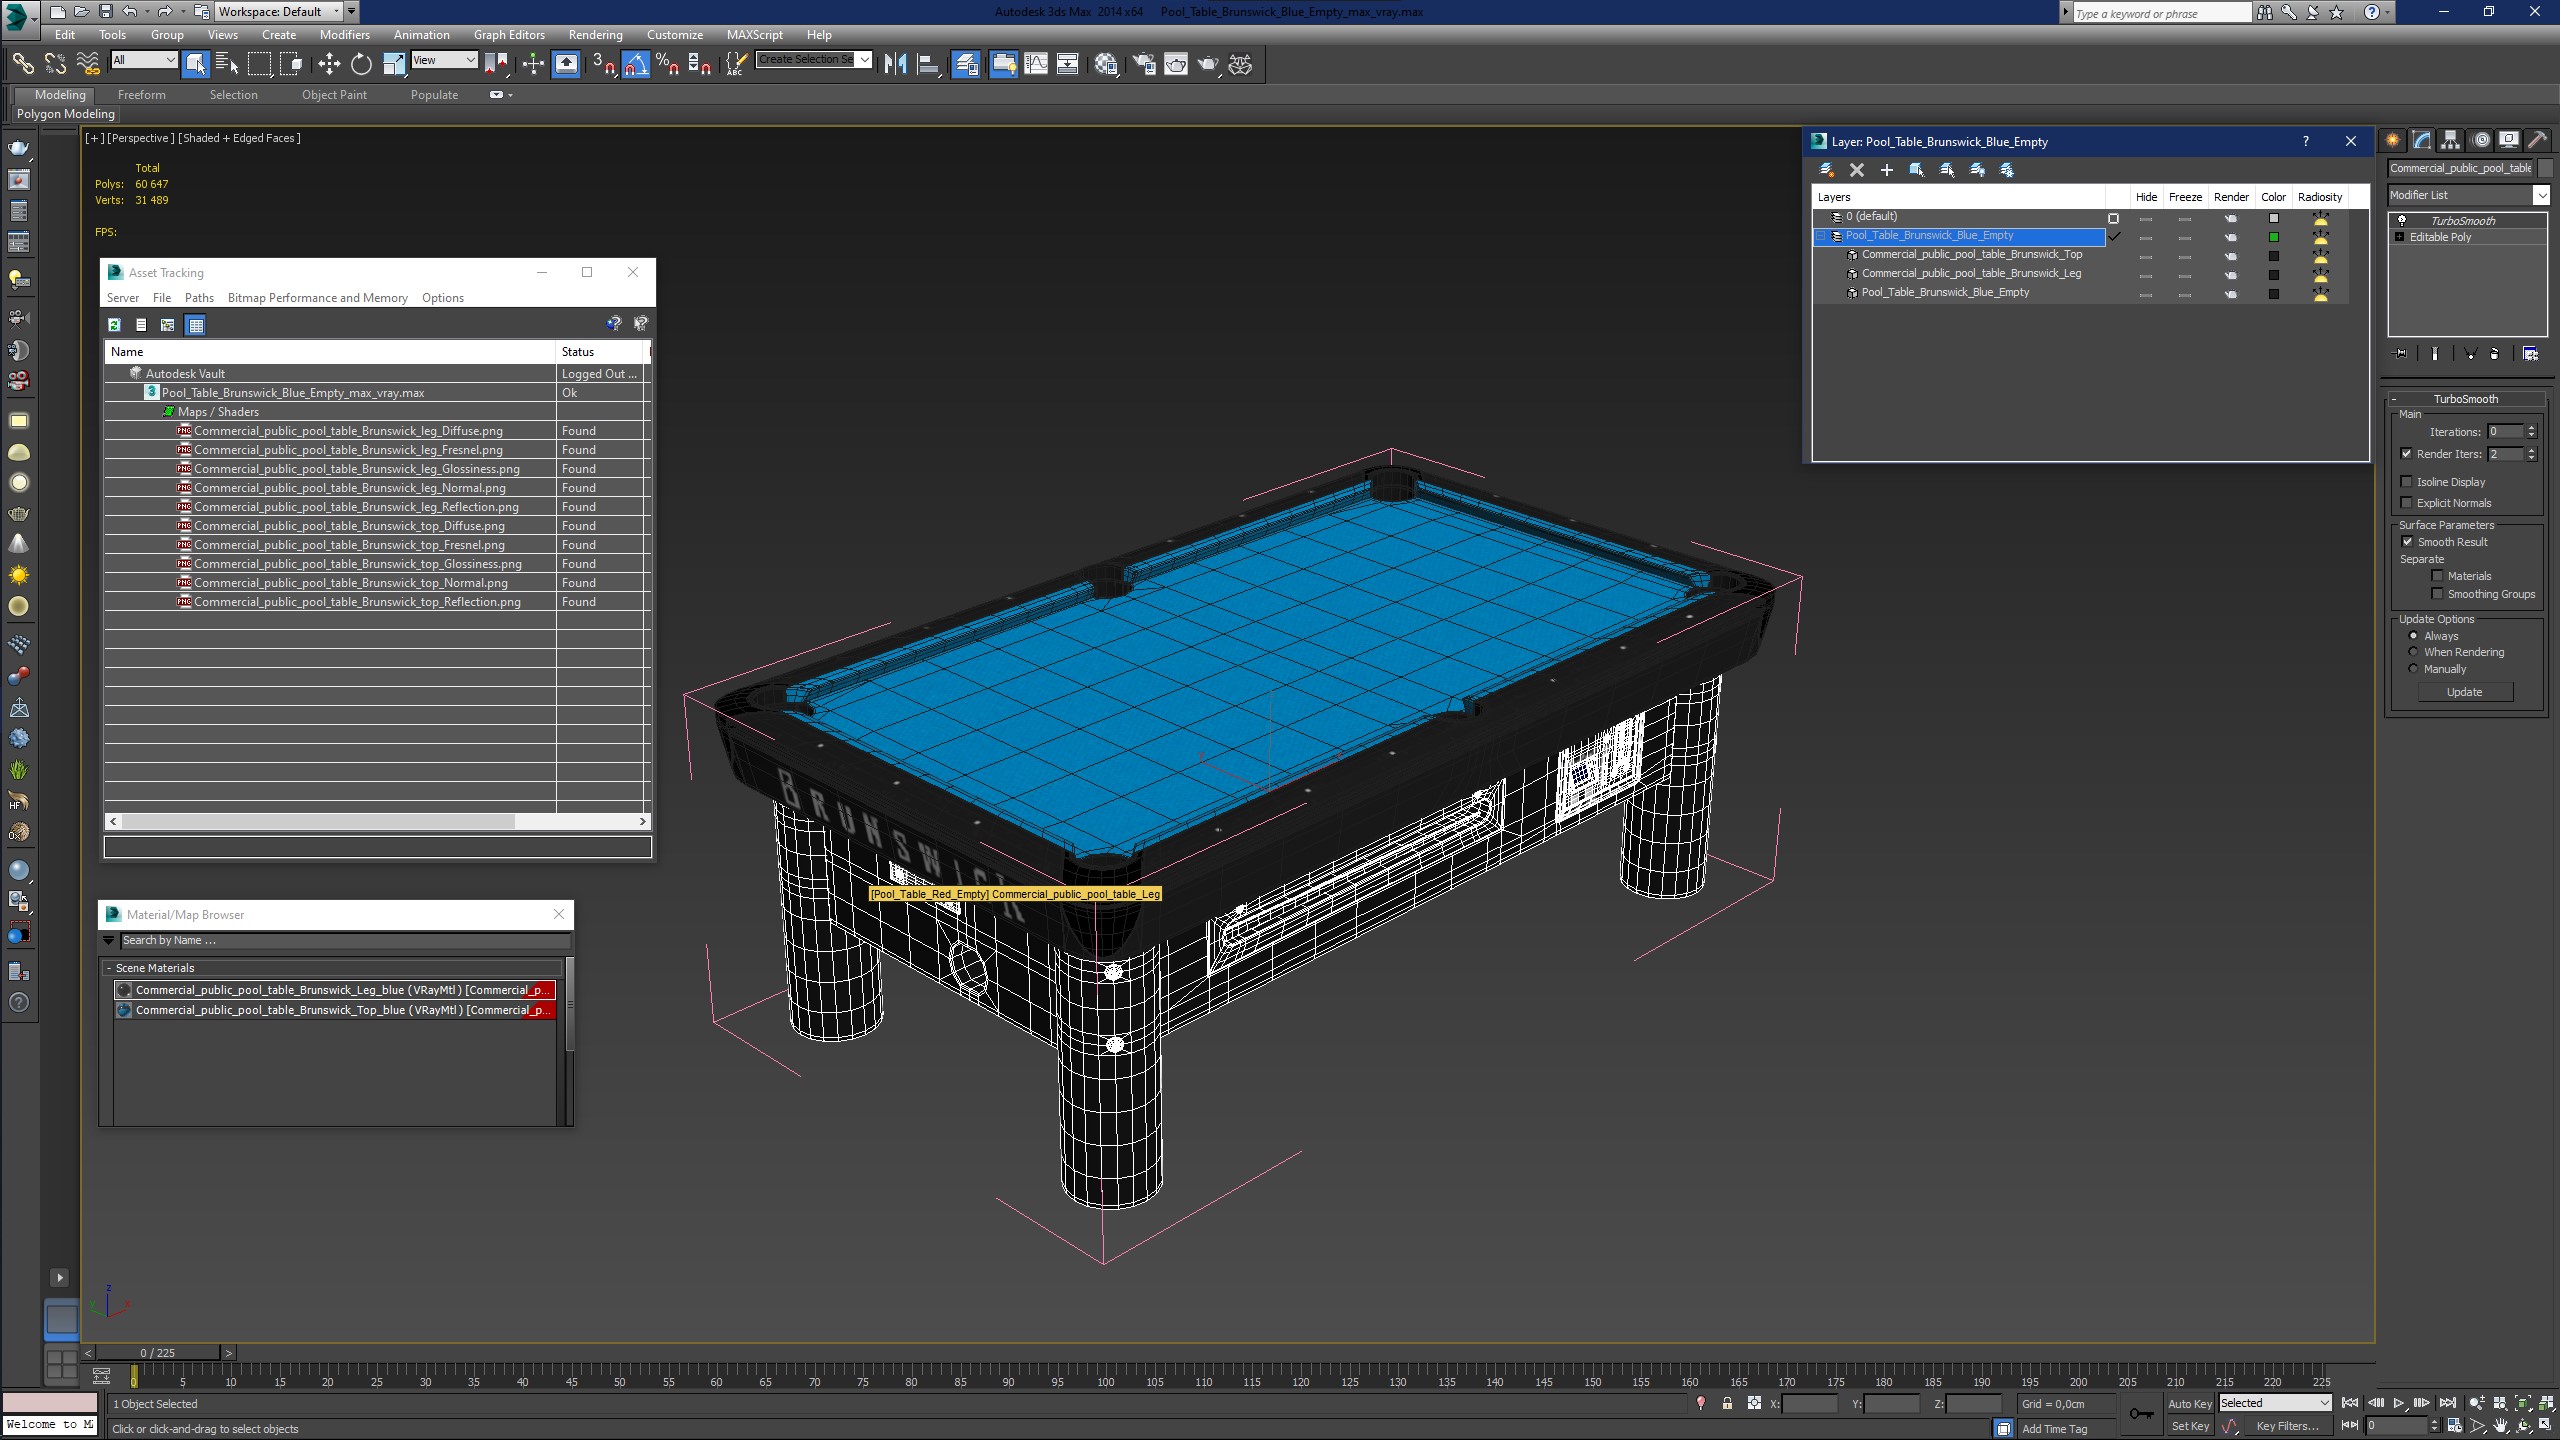
Task: Open the Selected key filter dropdown
Action: click(x=2275, y=1403)
